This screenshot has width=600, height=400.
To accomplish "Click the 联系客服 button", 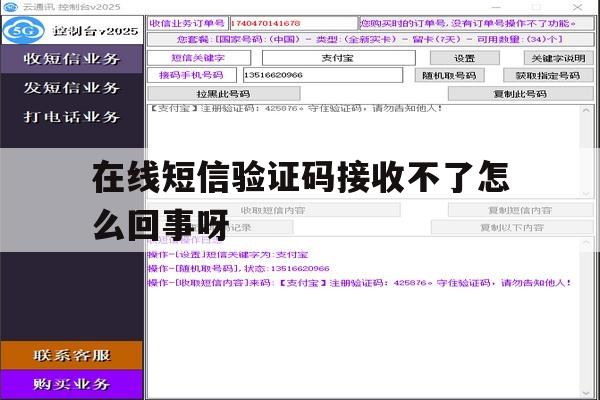I will [x=72, y=355].
